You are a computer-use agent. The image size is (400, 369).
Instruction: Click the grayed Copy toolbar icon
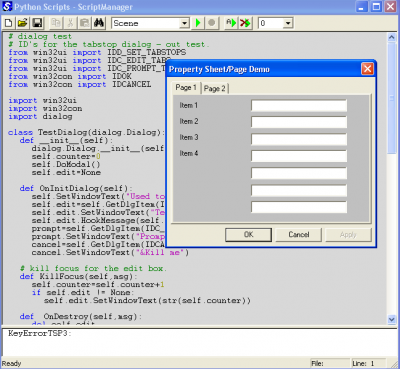click(56, 23)
